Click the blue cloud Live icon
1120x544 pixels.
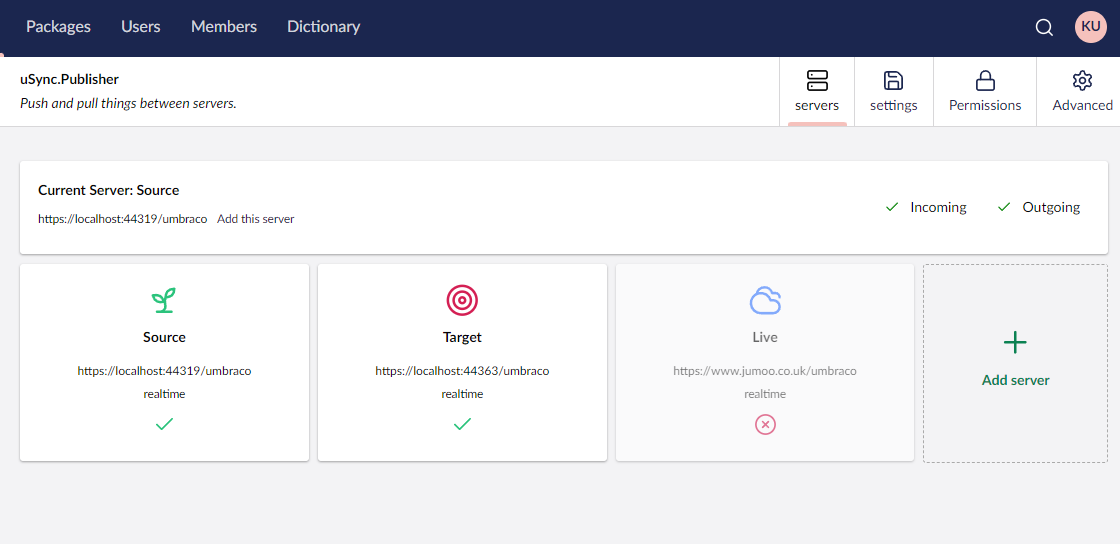pos(765,300)
